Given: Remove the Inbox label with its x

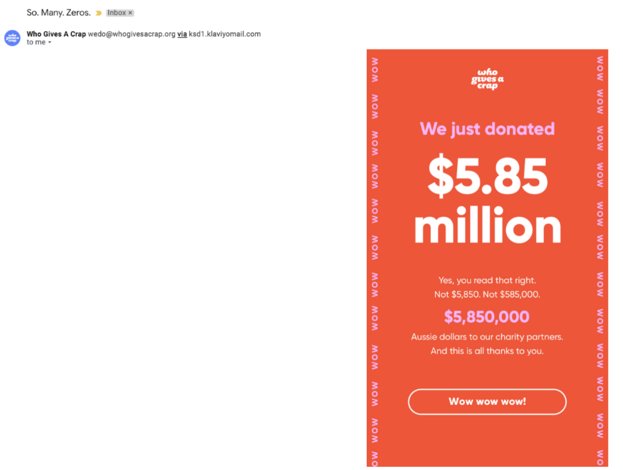Looking at the screenshot, I should pyautogui.click(x=131, y=13).
